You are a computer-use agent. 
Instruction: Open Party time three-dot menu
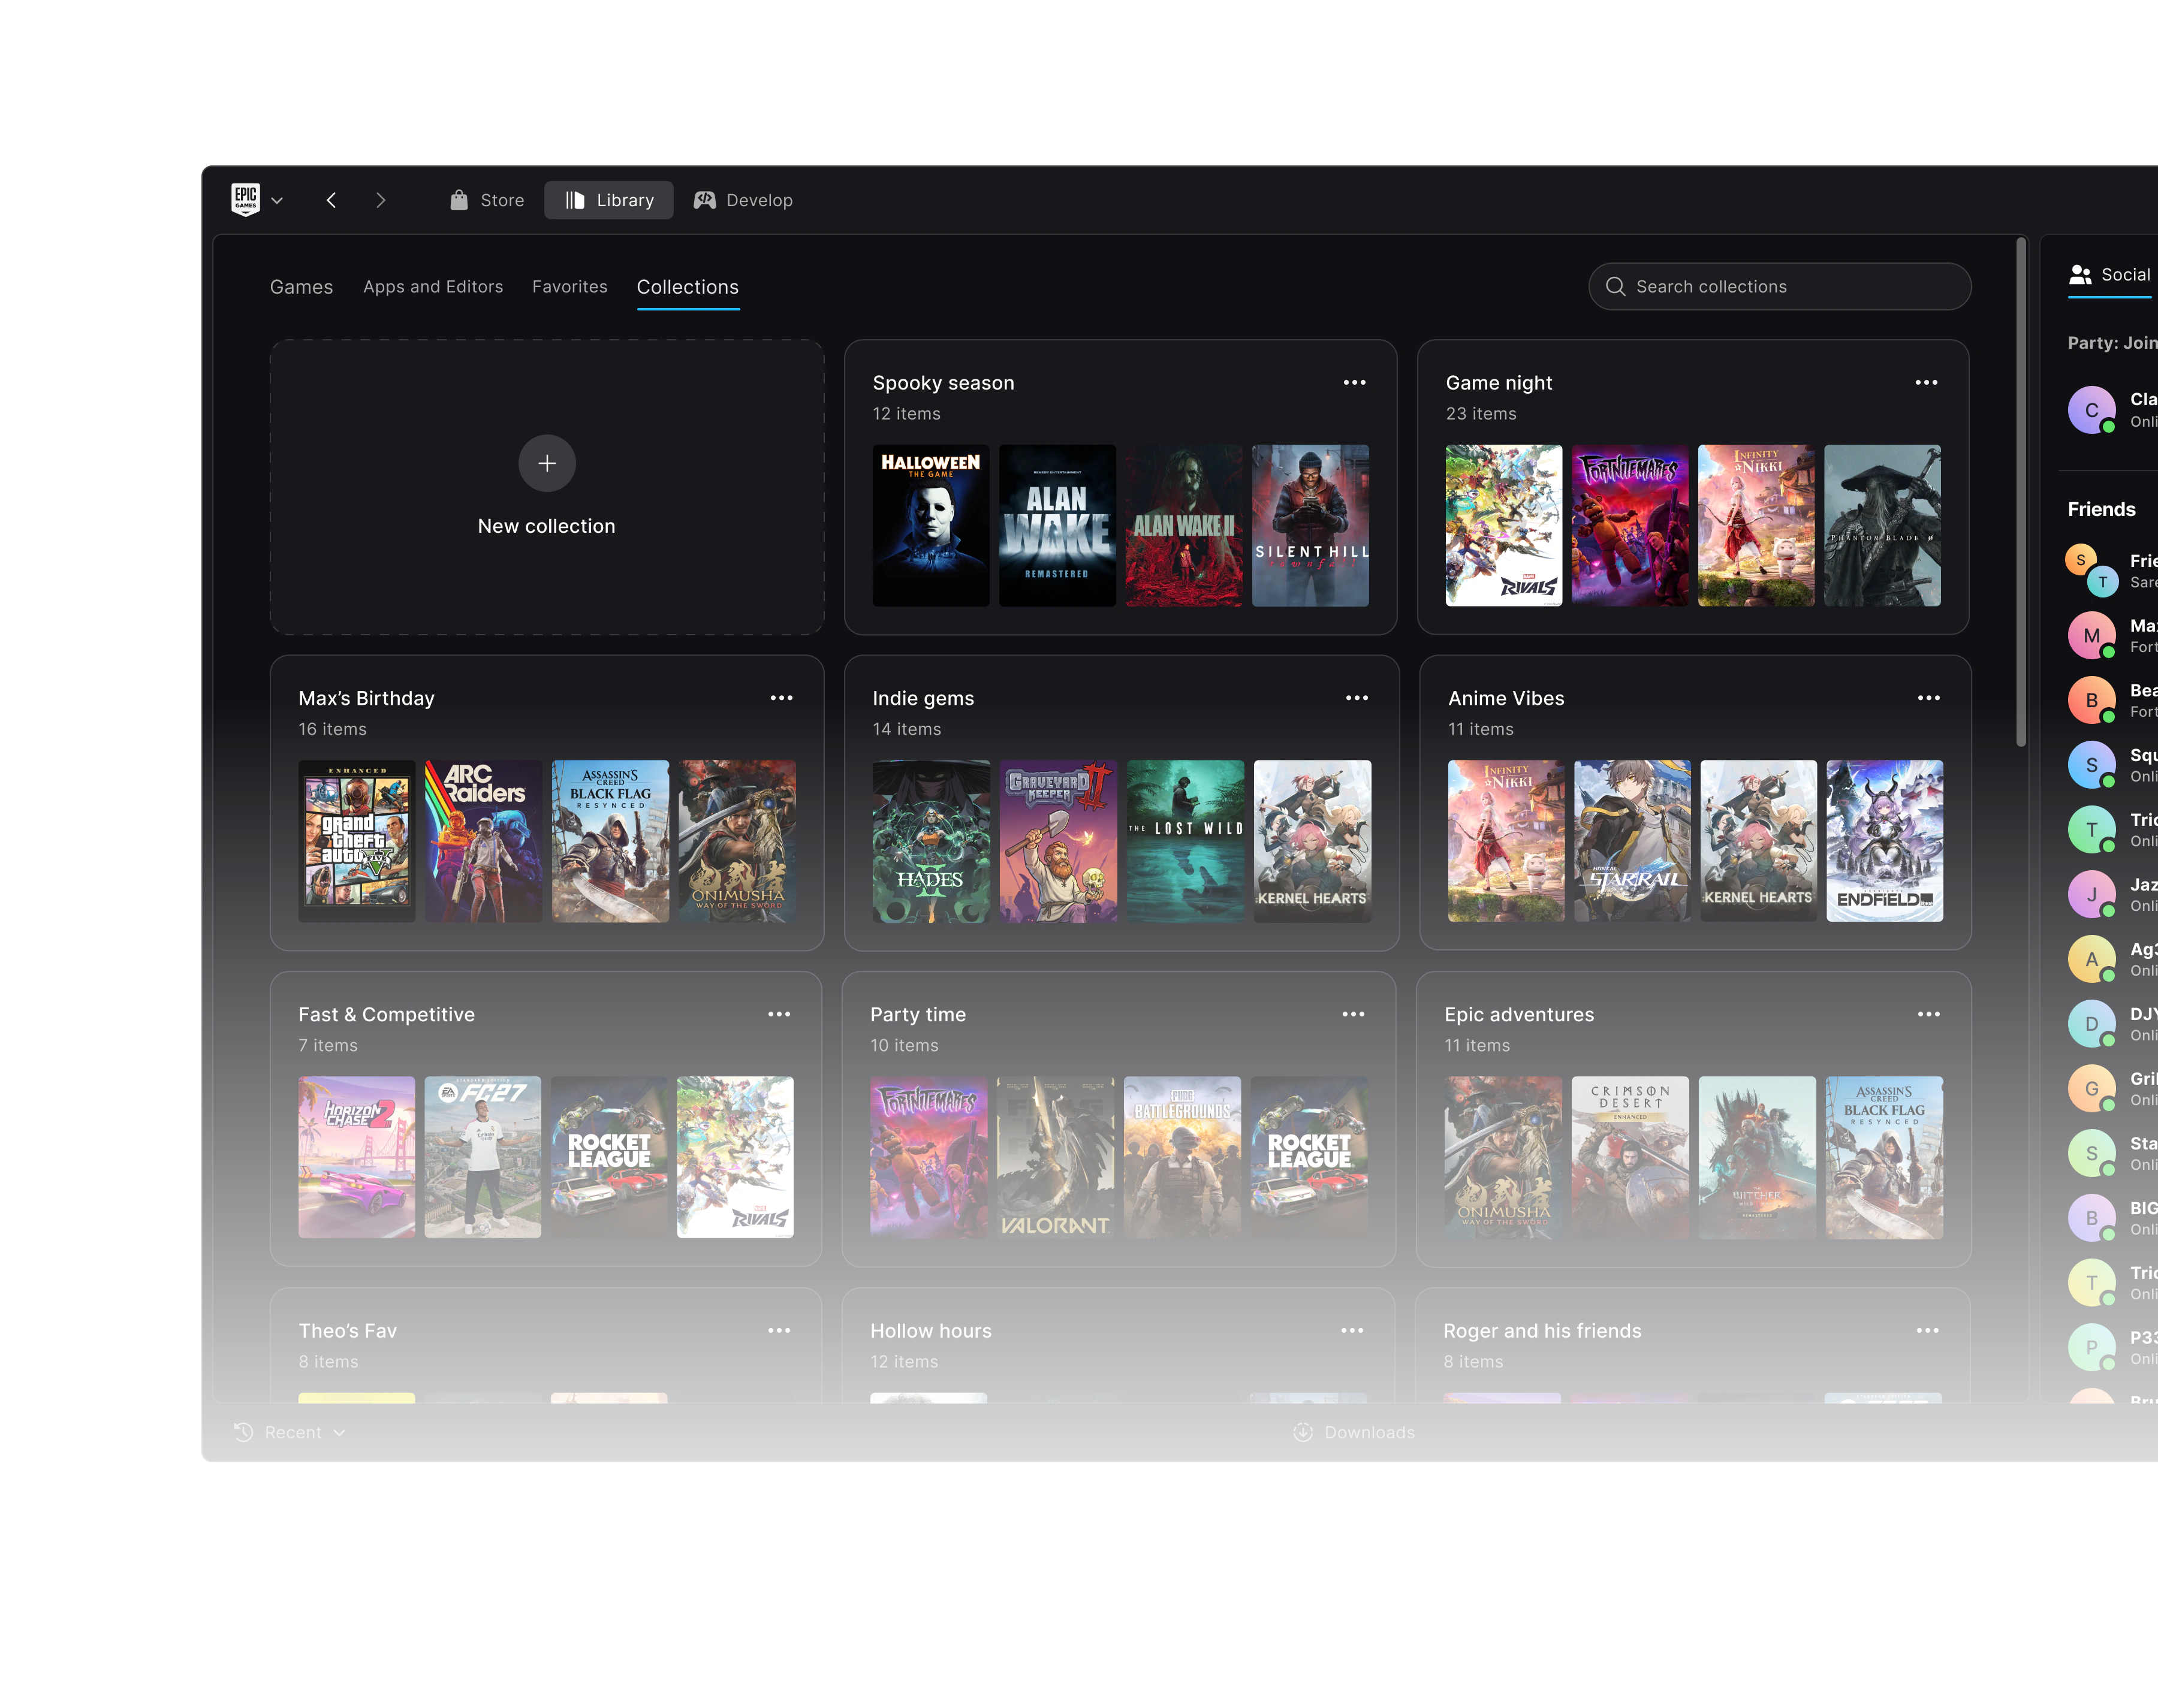[x=1353, y=1014]
